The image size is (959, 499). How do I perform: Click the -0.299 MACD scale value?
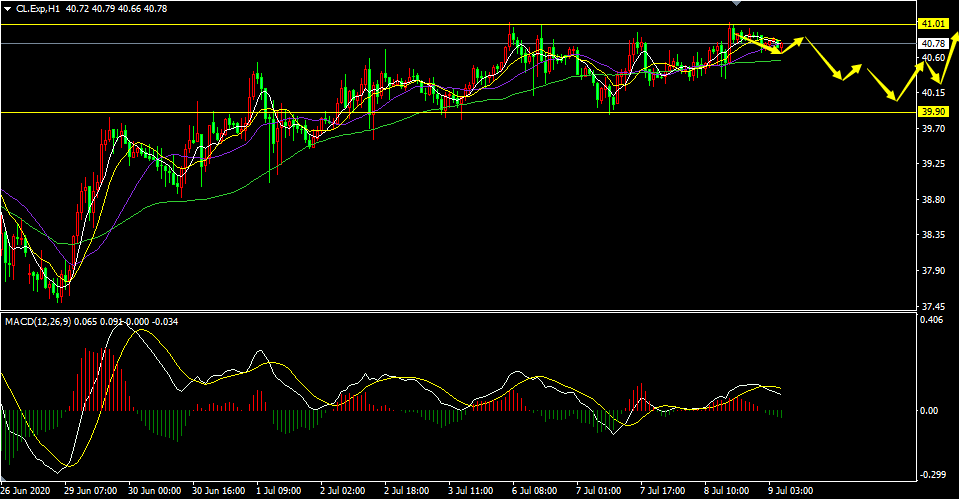pyautogui.click(x=931, y=475)
